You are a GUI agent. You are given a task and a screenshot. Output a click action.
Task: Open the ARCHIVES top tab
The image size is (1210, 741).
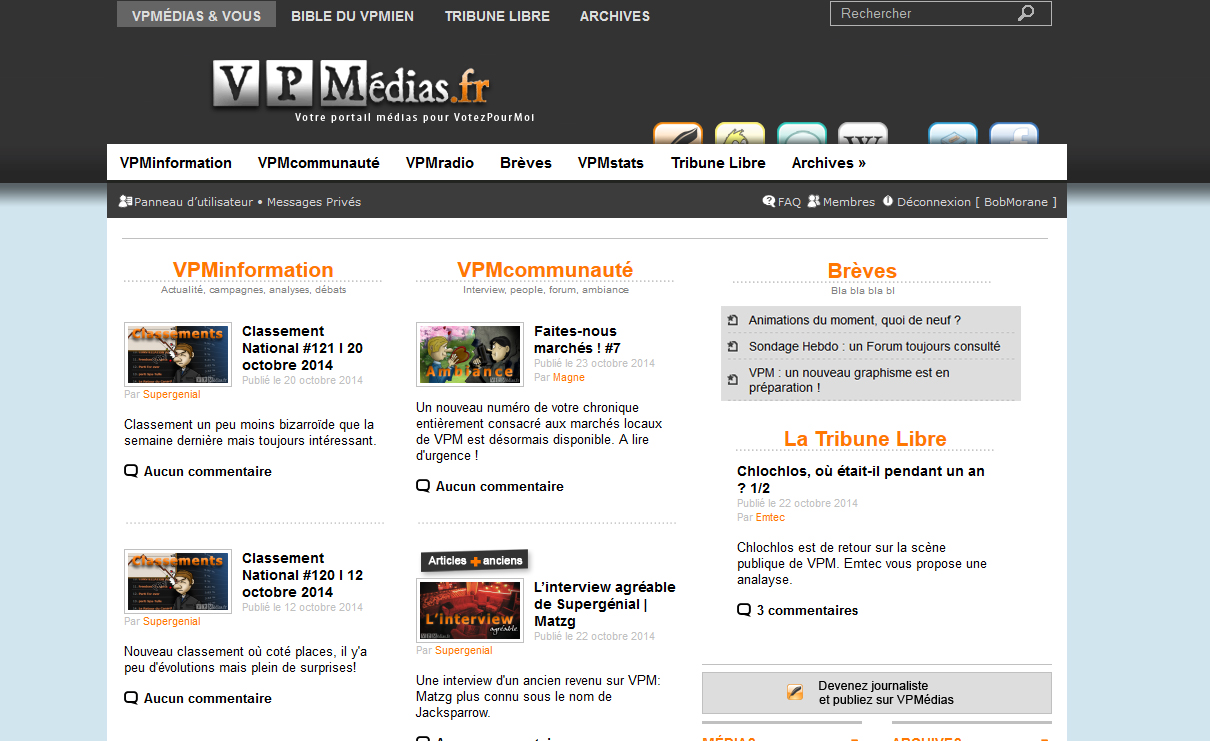pyautogui.click(x=615, y=16)
